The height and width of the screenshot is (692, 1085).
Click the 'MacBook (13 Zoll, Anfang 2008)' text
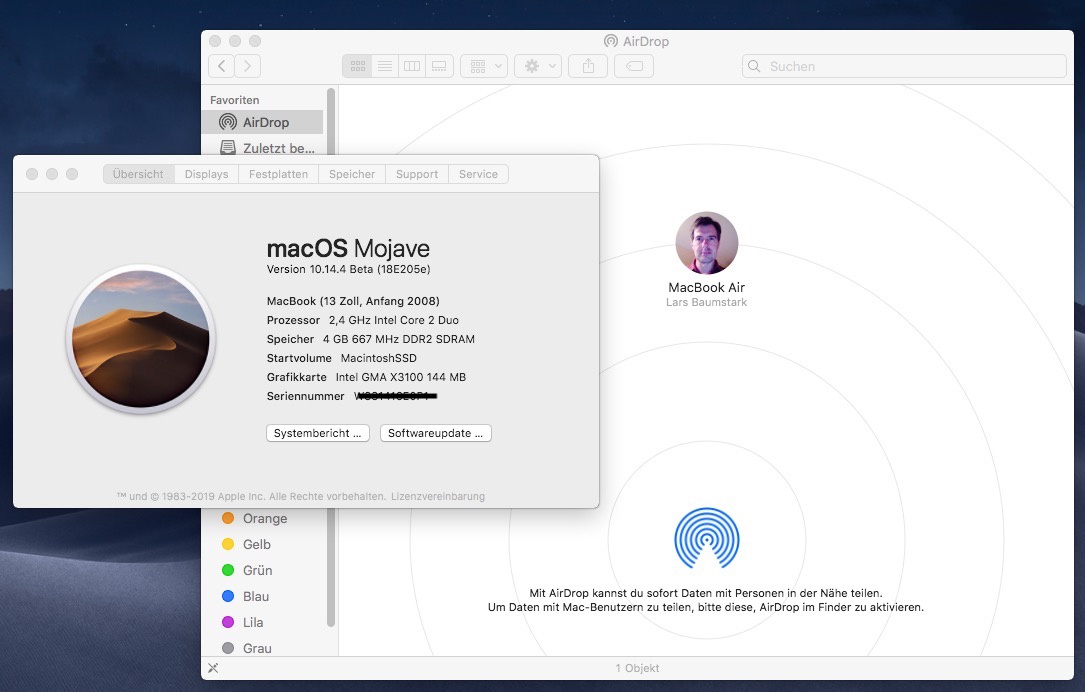click(x=353, y=301)
